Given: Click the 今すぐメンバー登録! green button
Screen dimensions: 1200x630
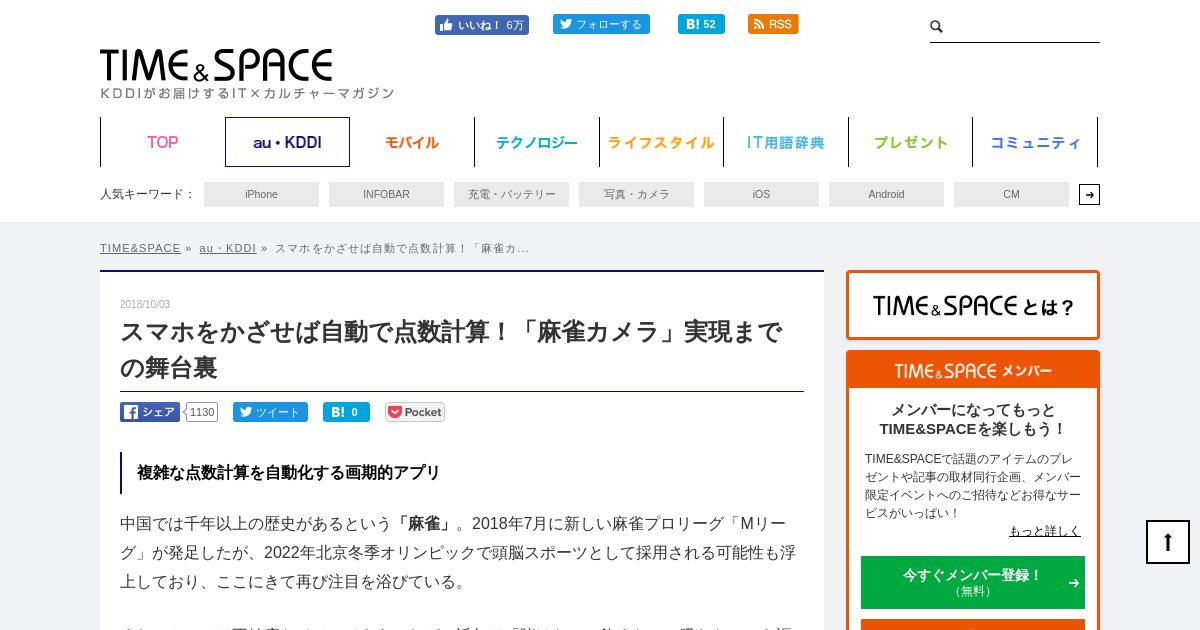Looking at the screenshot, I should point(973,582).
